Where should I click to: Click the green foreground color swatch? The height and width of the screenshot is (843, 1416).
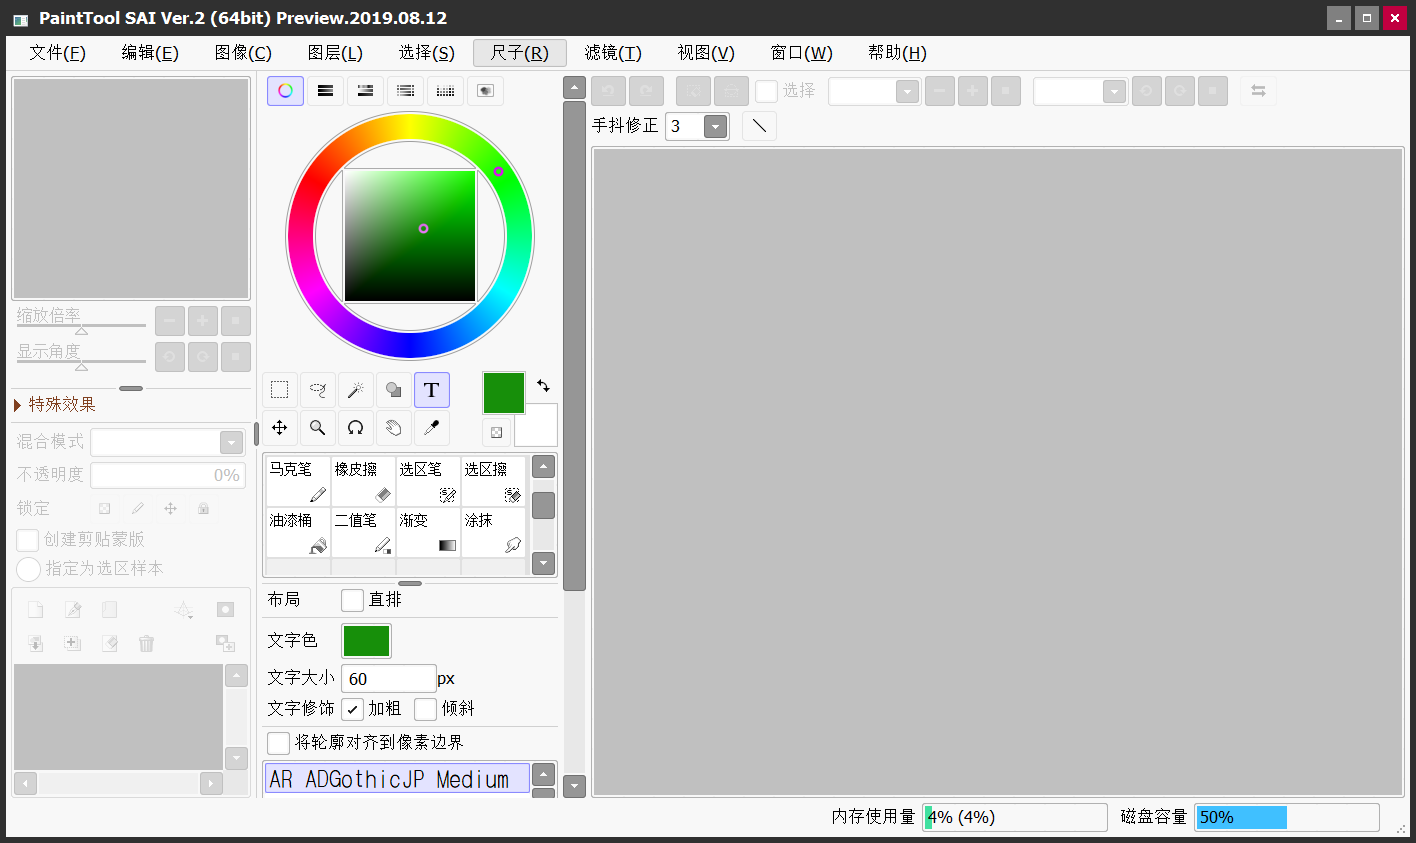pyautogui.click(x=504, y=393)
